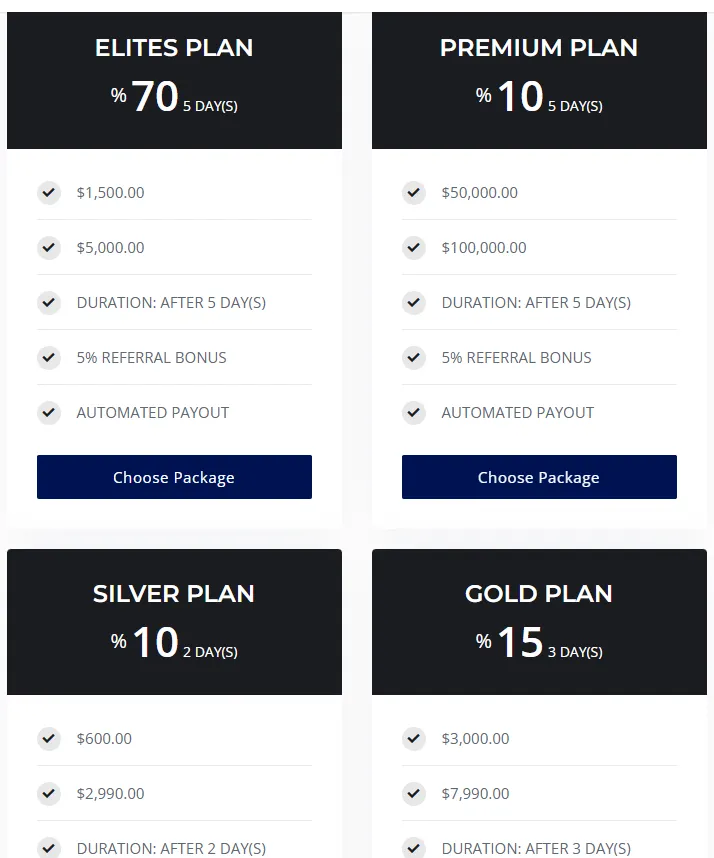Click checkmark beside Gold $7,990.00
The image size is (714, 858).
(x=414, y=793)
